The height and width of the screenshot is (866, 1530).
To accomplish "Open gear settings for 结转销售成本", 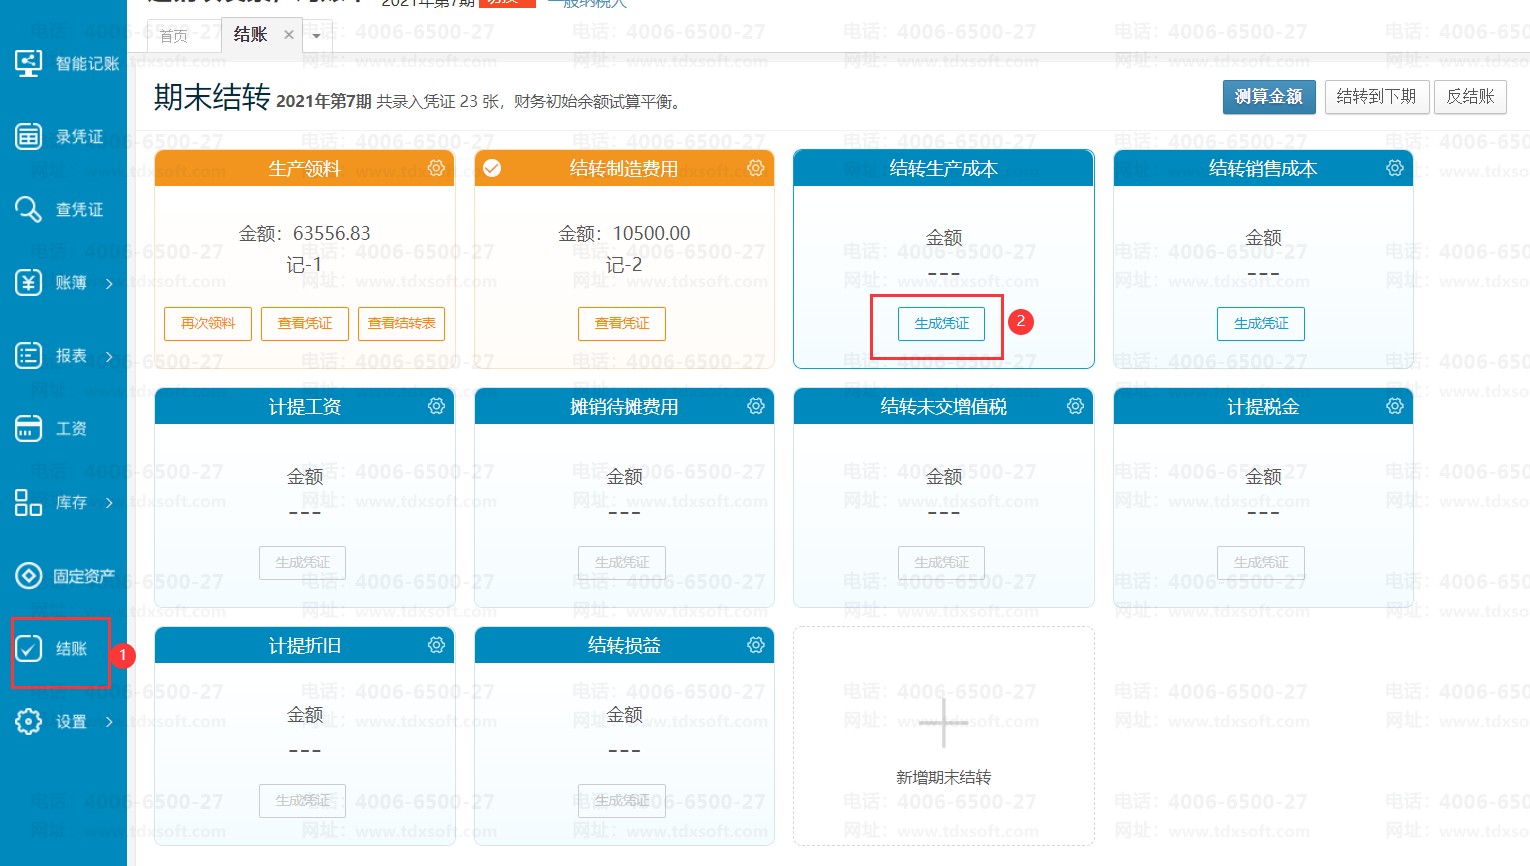I will (1395, 168).
